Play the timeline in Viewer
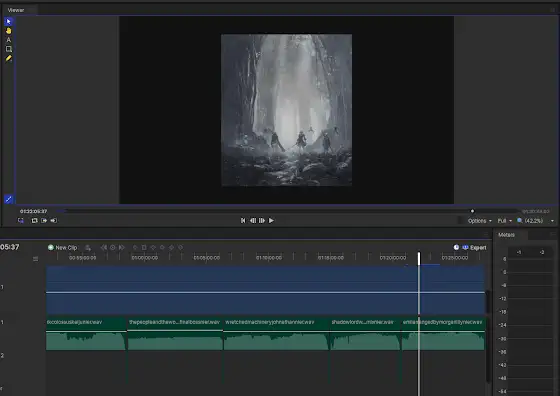This screenshot has width=560, height=396. pos(271,221)
